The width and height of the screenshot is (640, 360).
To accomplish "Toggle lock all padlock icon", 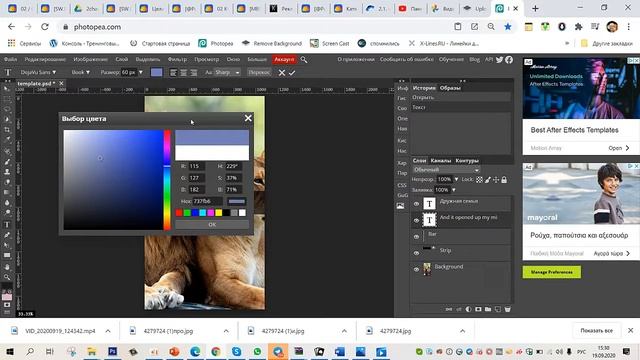I will 504,180.
